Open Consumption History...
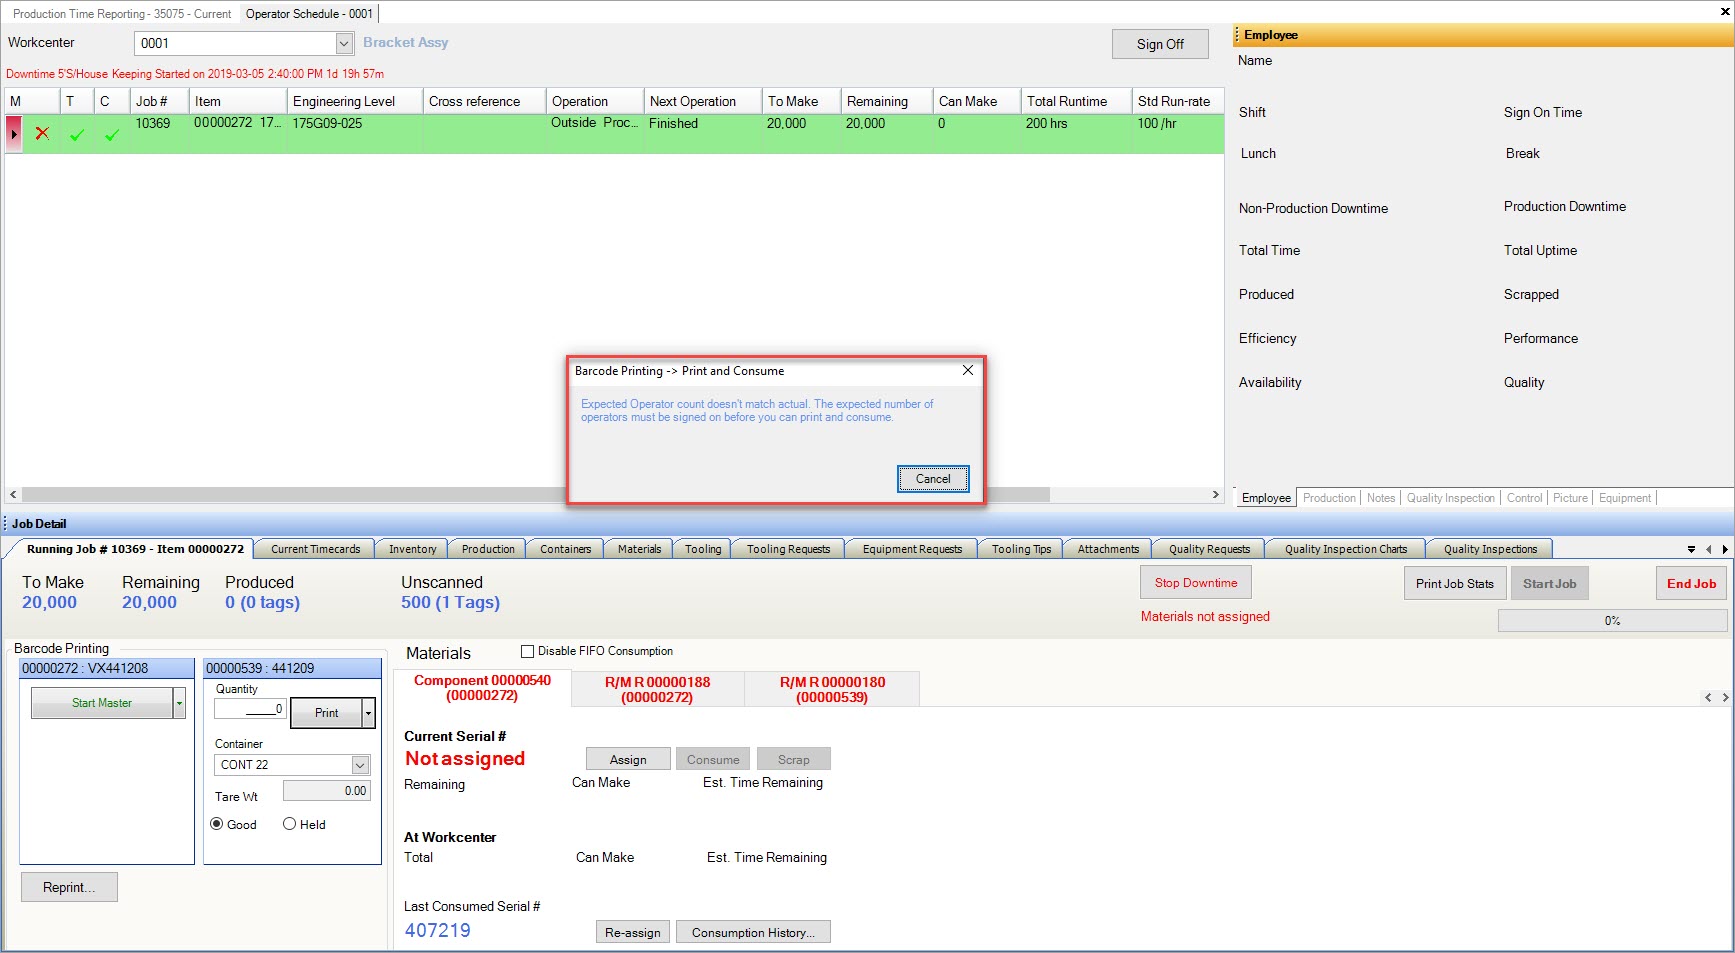 pos(753,932)
